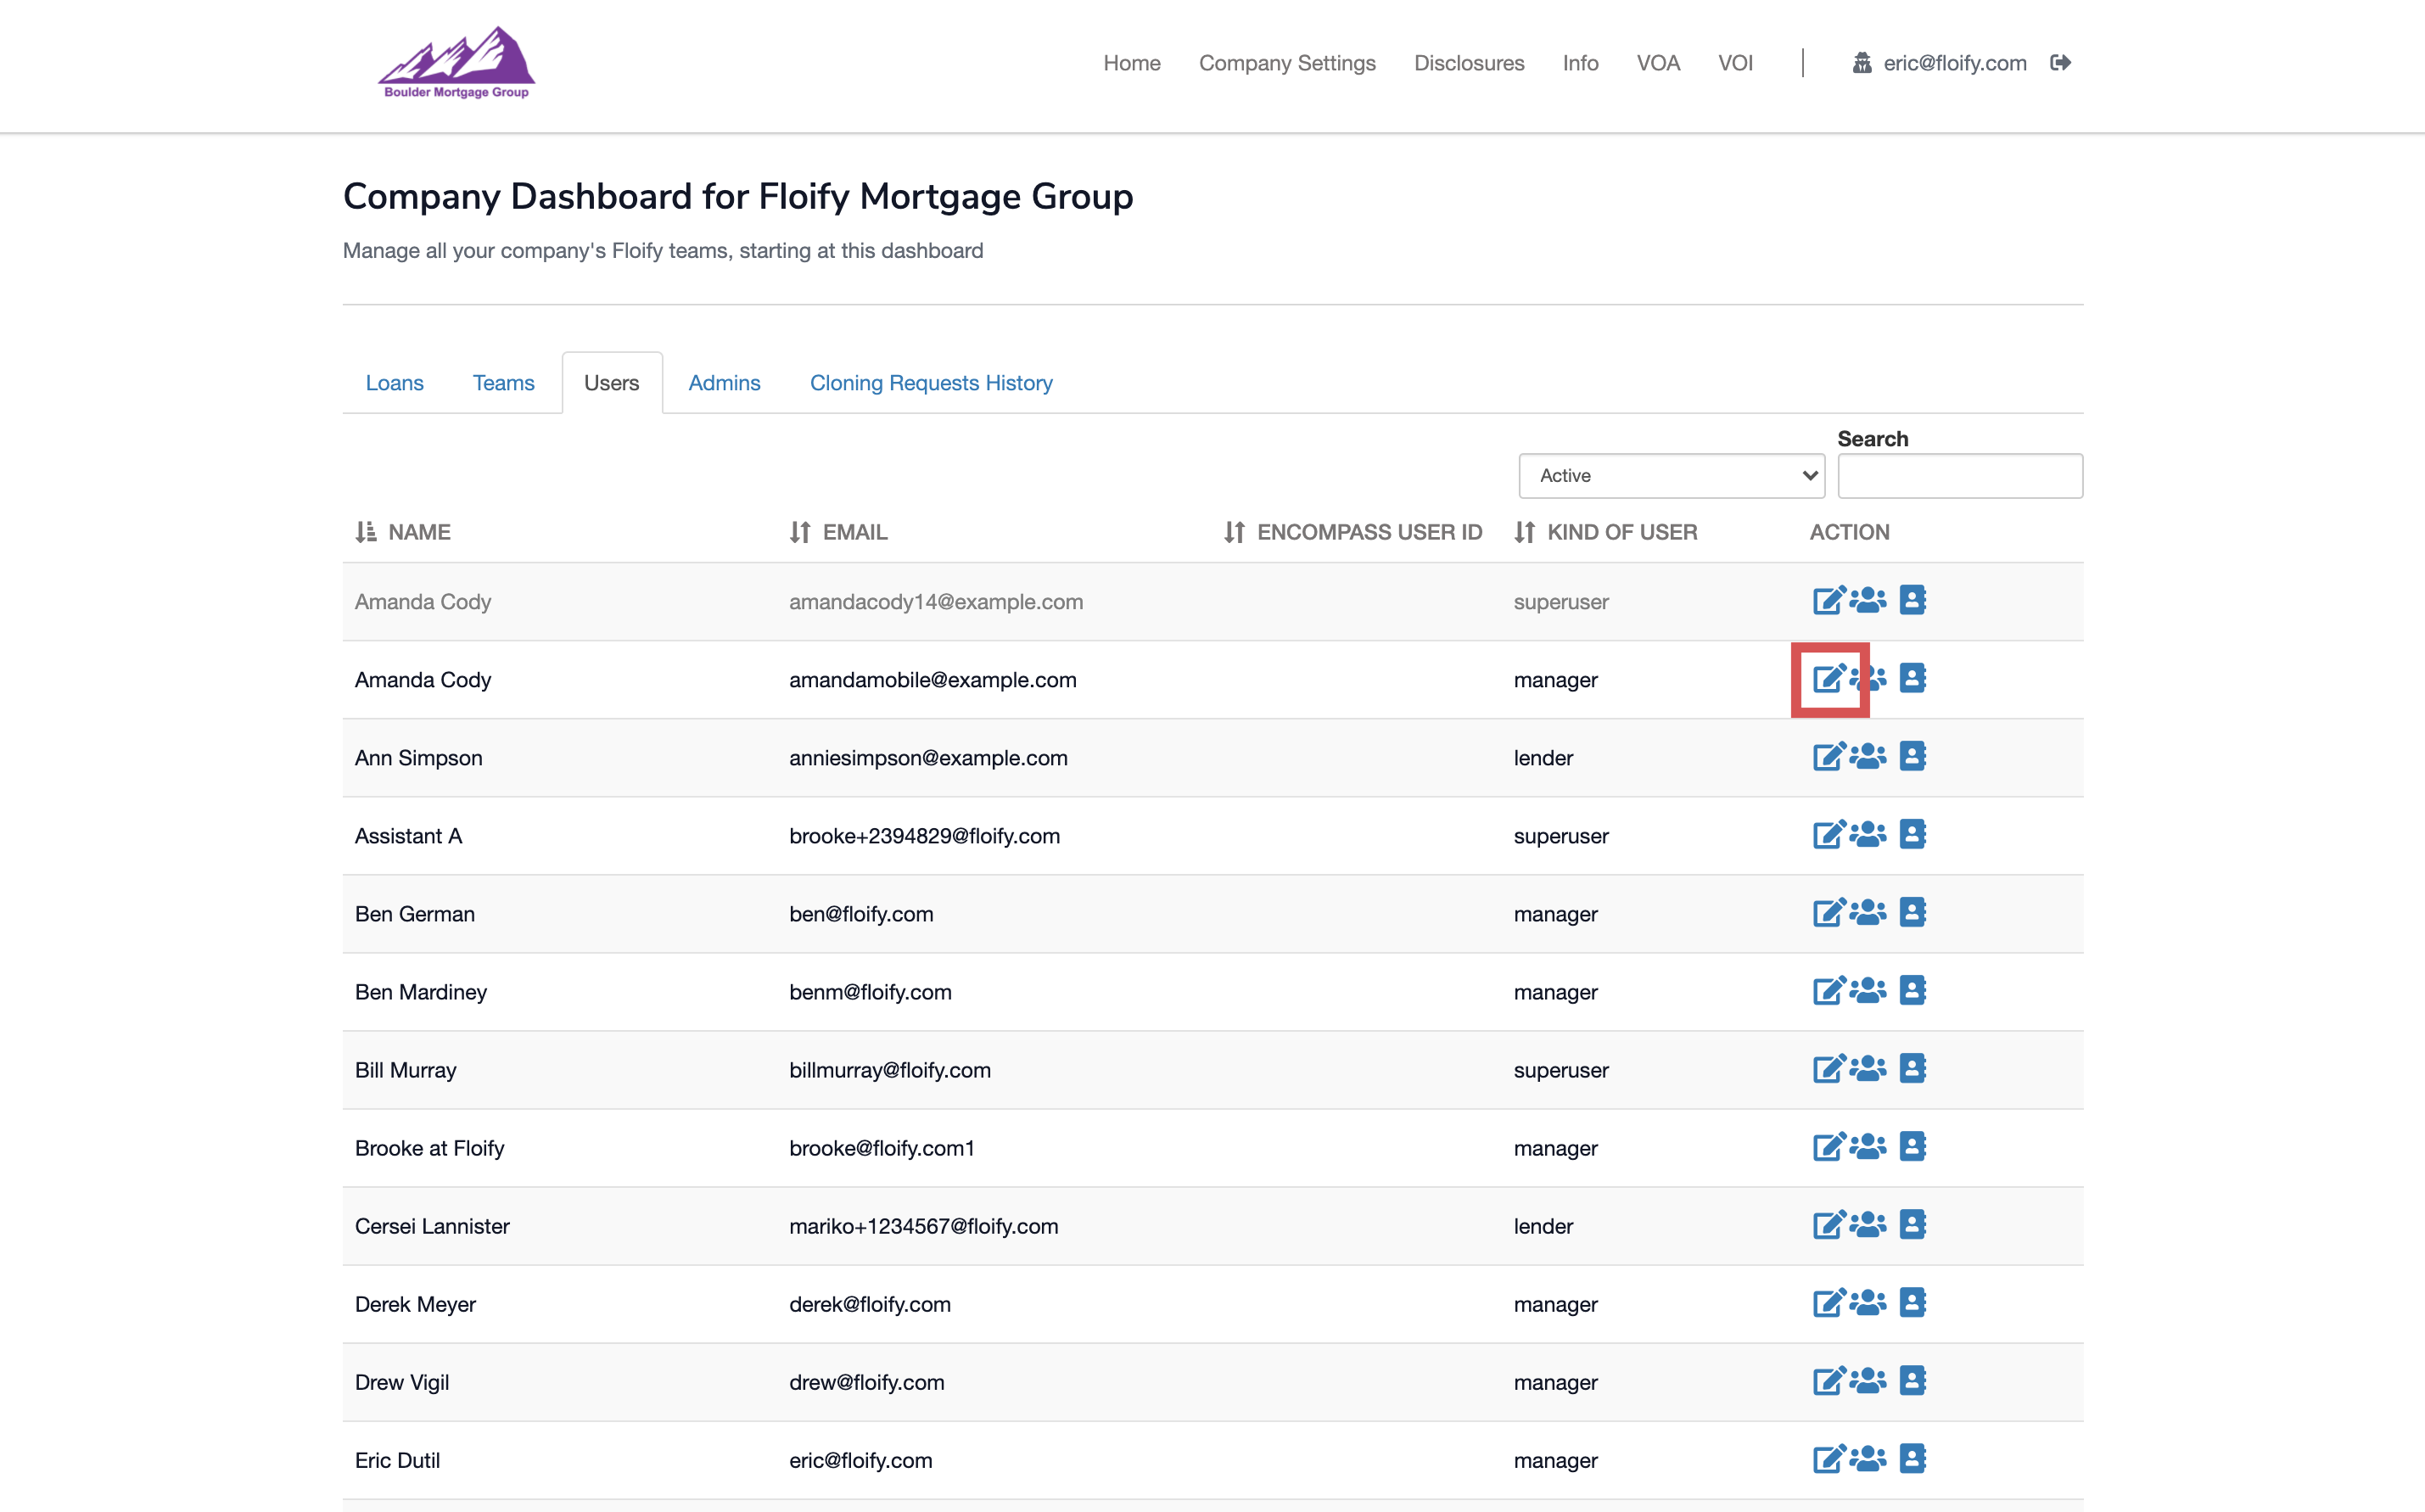View teams icon for Assistant A
The width and height of the screenshot is (2425, 1512).
1868,834
